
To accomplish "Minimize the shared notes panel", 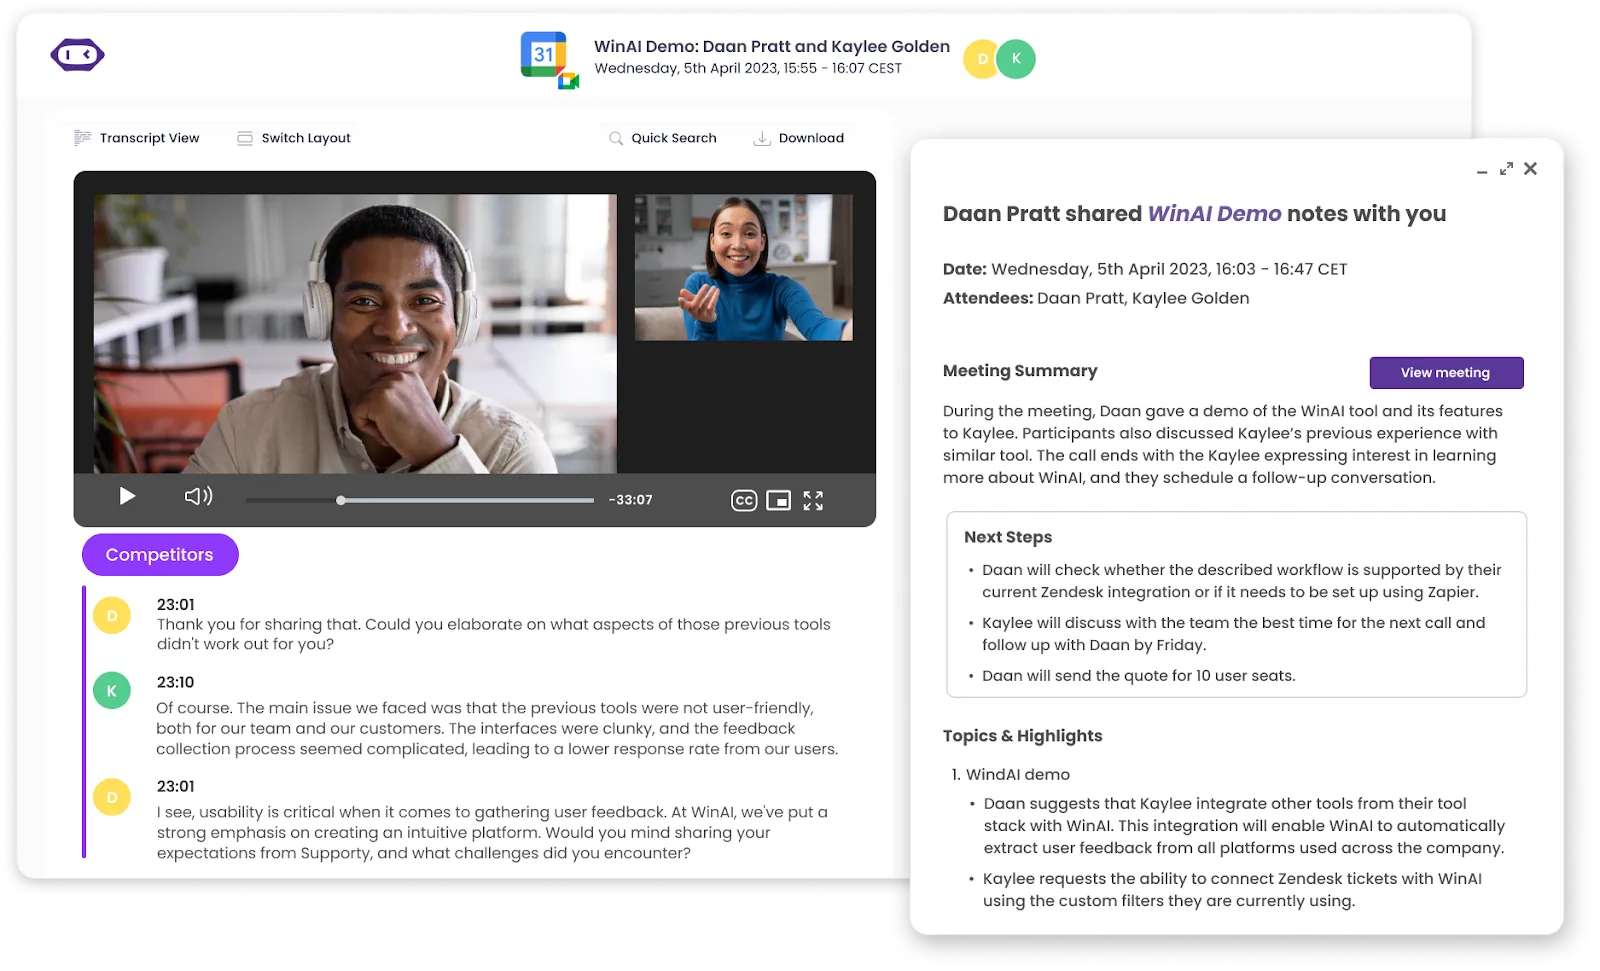I will (1482, 171).
